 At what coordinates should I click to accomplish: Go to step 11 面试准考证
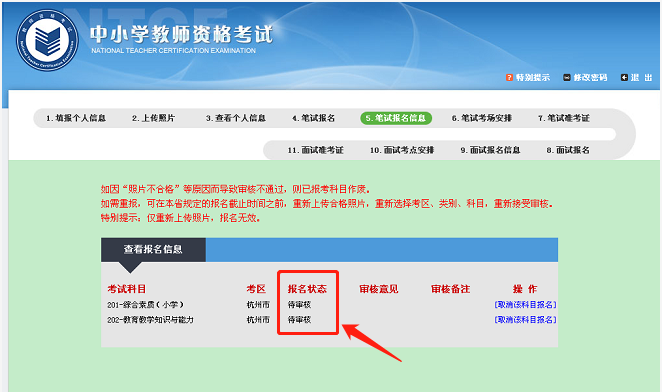pos(315,150)
